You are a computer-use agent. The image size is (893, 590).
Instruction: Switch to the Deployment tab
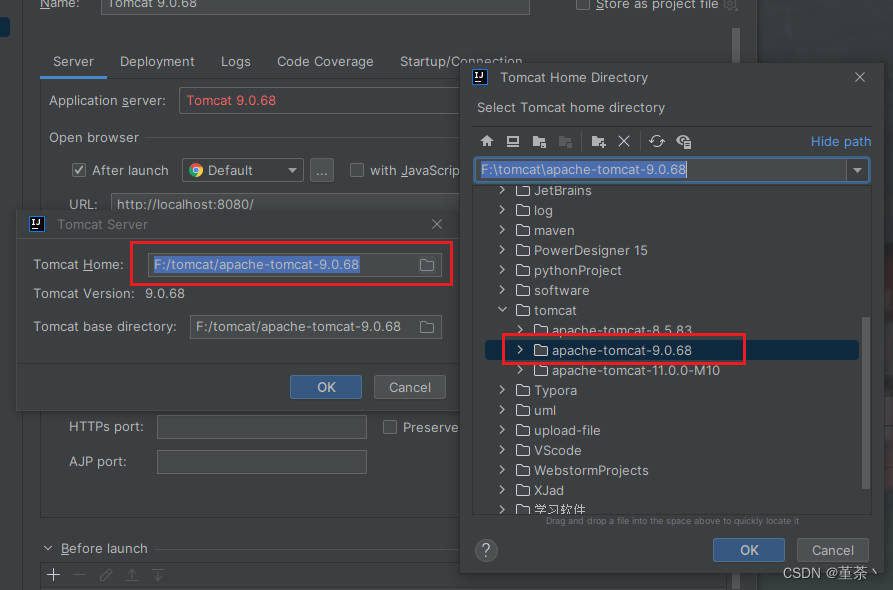(157, 62)
